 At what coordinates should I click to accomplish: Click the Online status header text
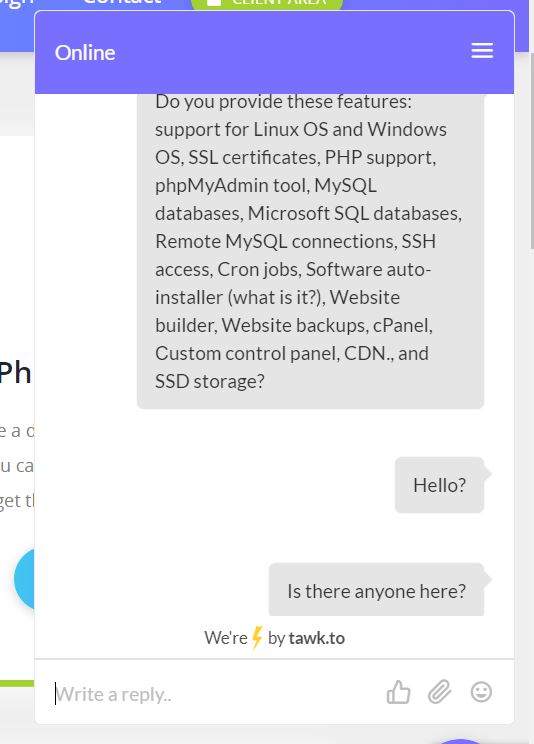click(x=85, y=52)
